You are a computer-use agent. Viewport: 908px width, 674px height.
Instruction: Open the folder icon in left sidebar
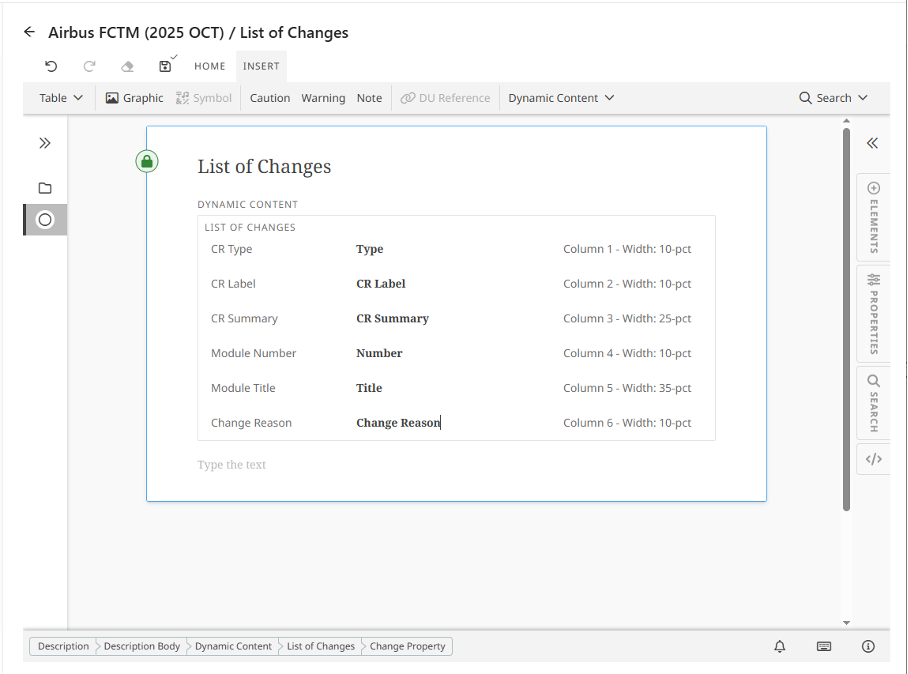click(45, 188)
